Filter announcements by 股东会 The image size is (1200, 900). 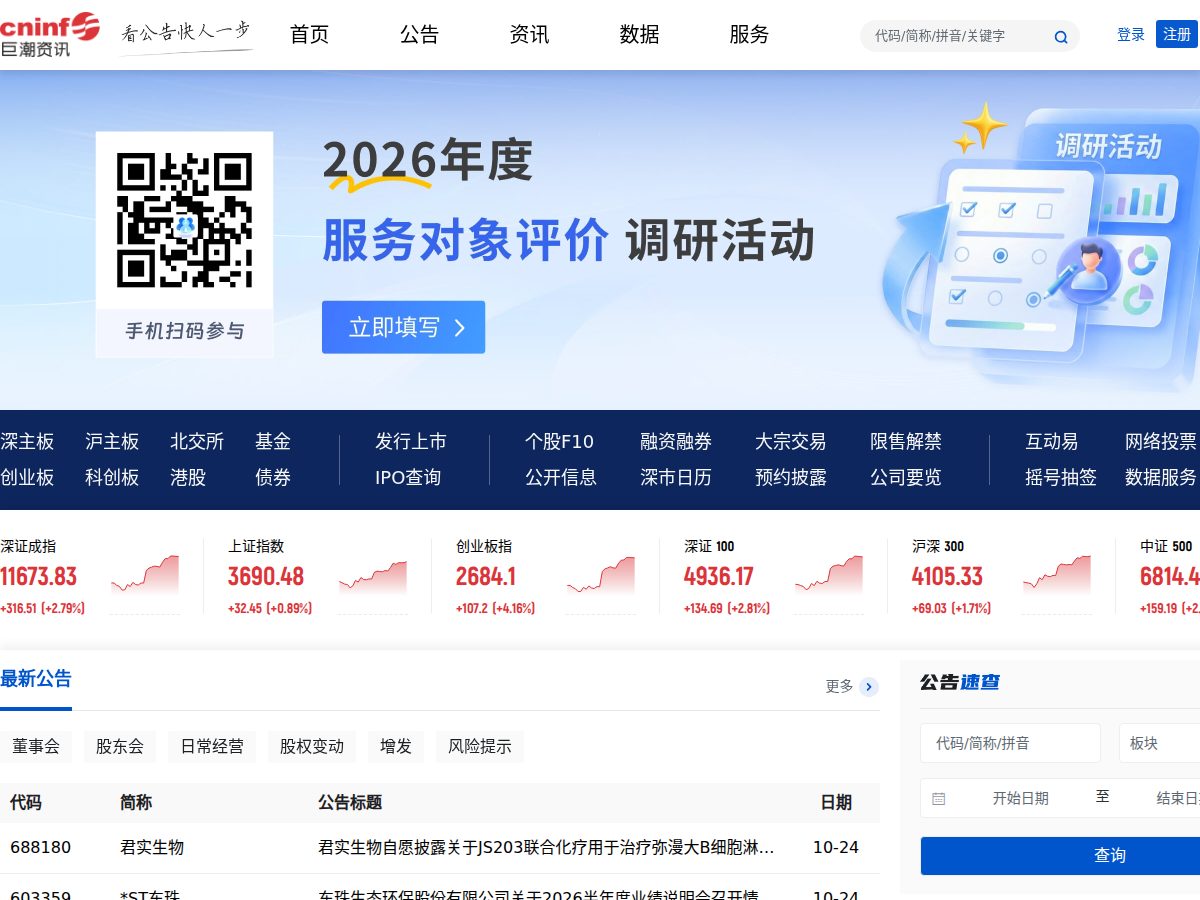click(120, 746)
